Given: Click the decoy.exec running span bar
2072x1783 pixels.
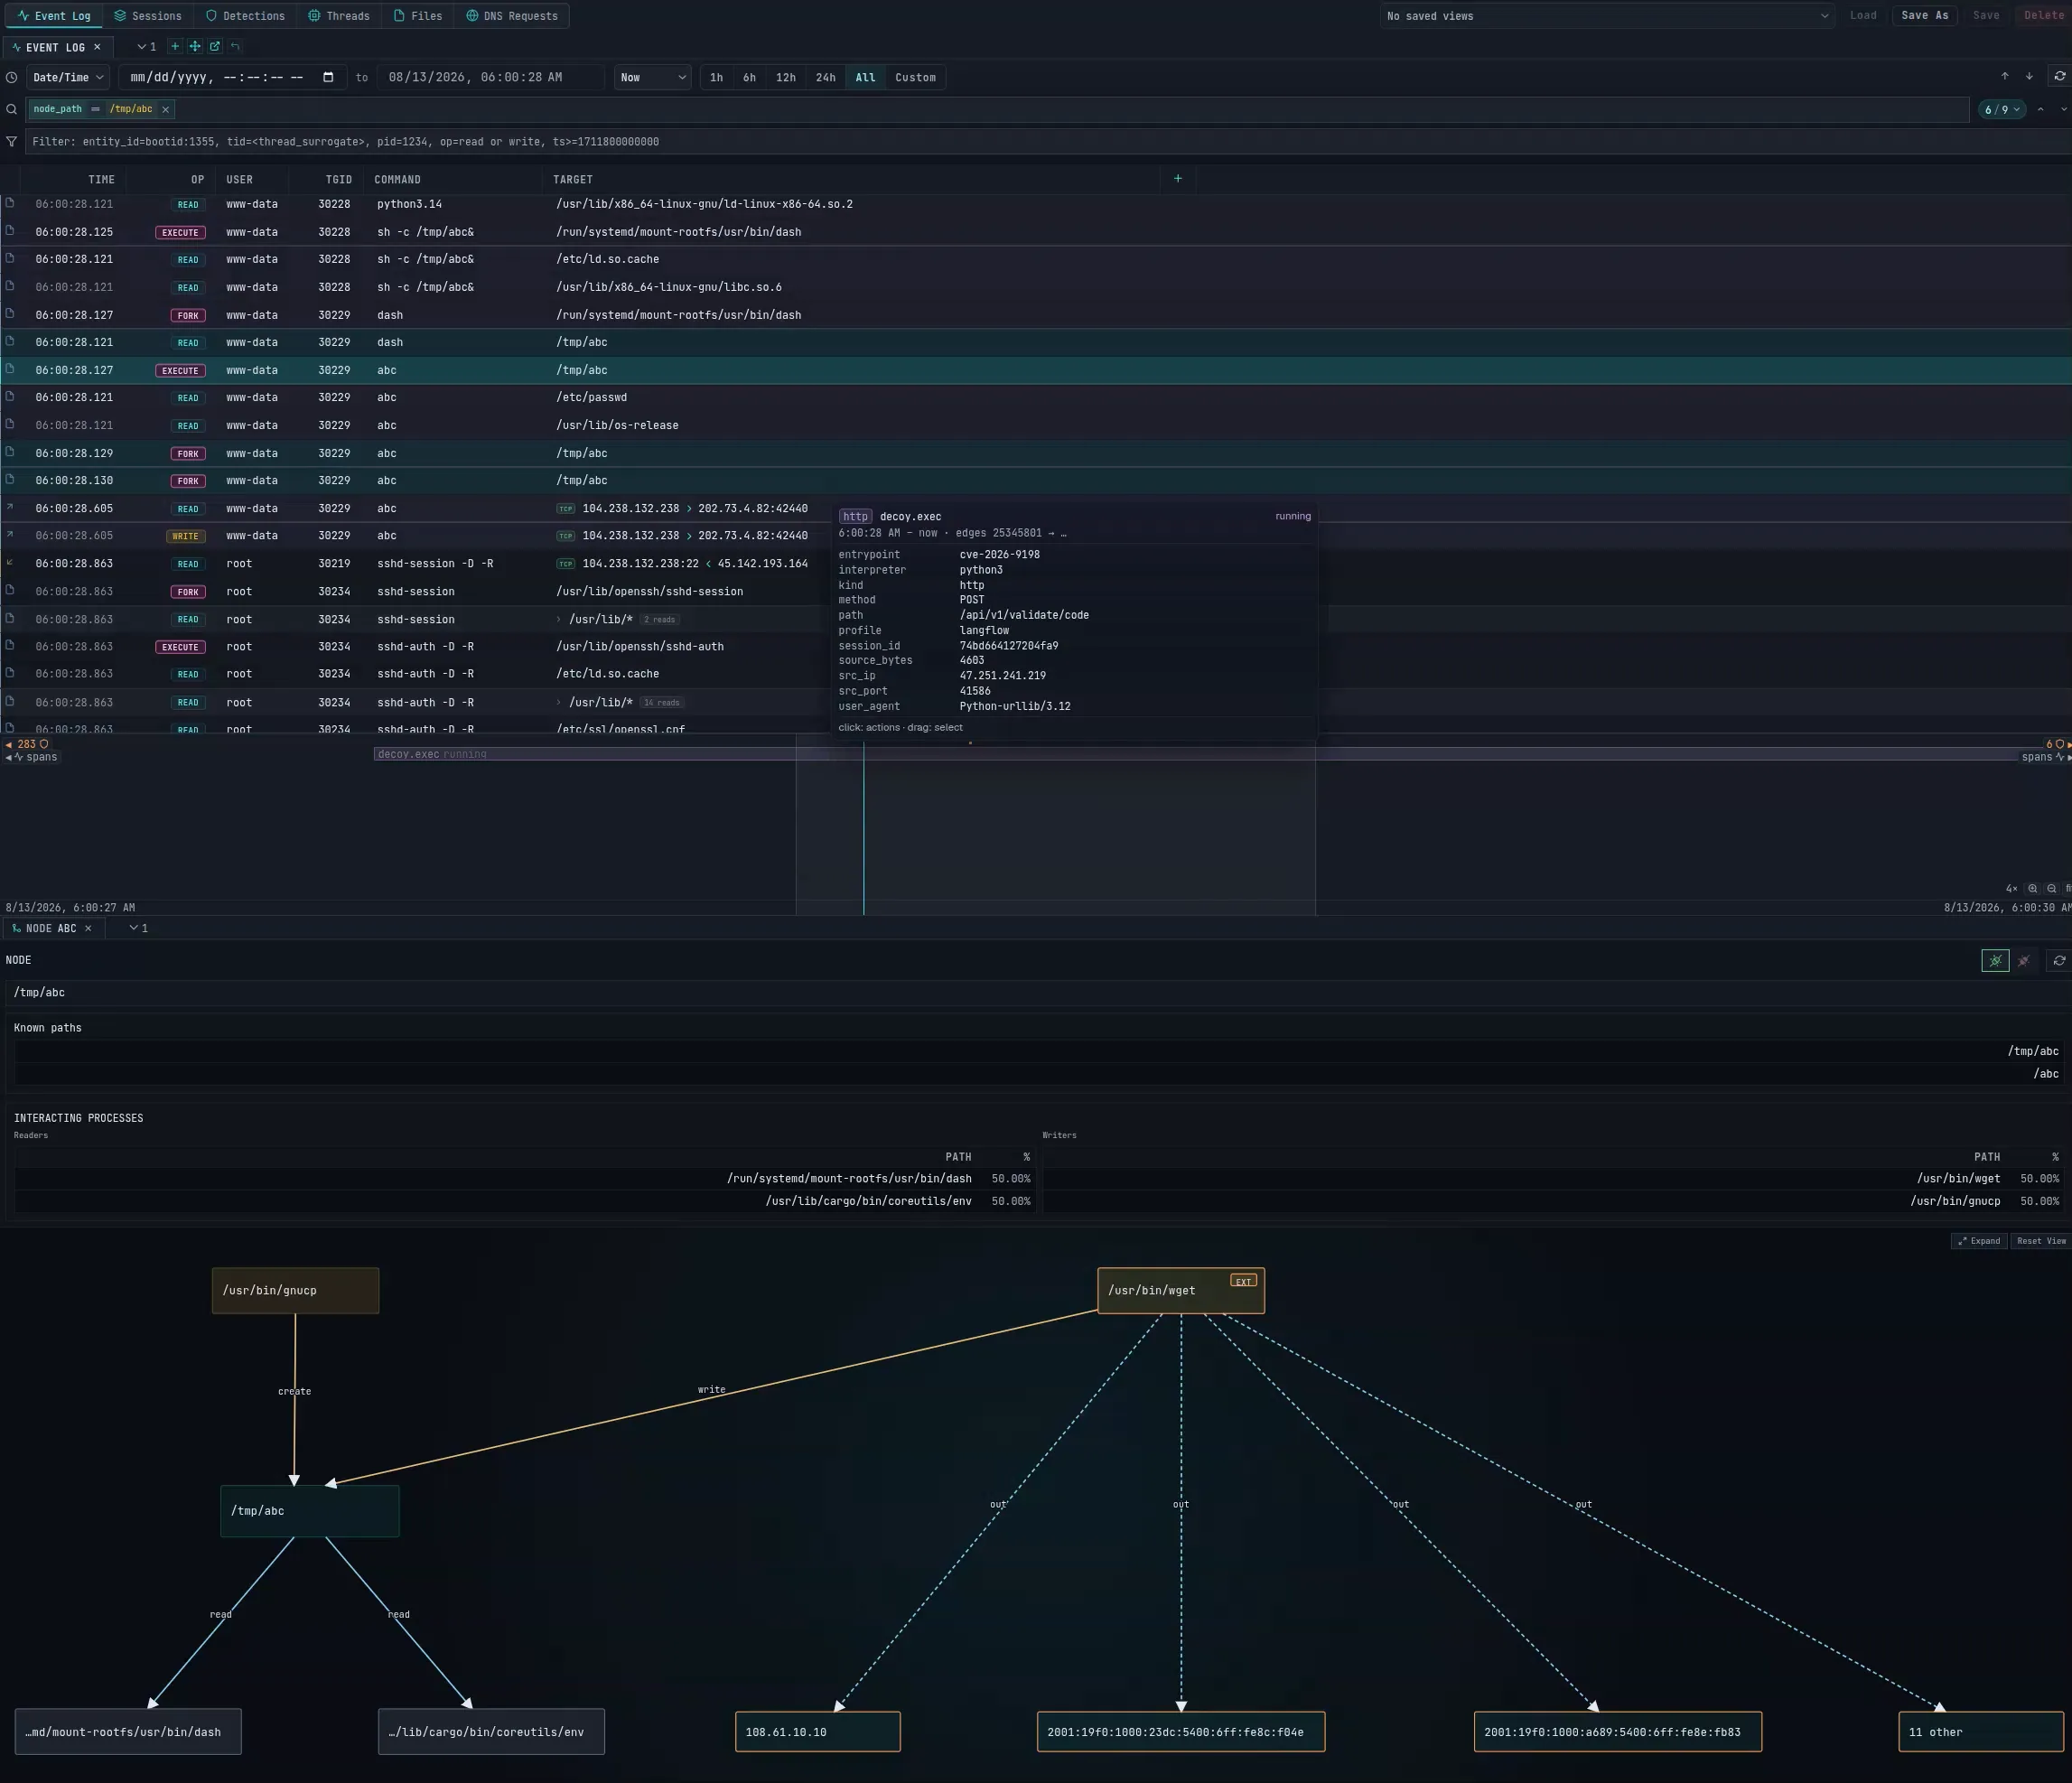Looking at the screenshot, I should 1196,754.
